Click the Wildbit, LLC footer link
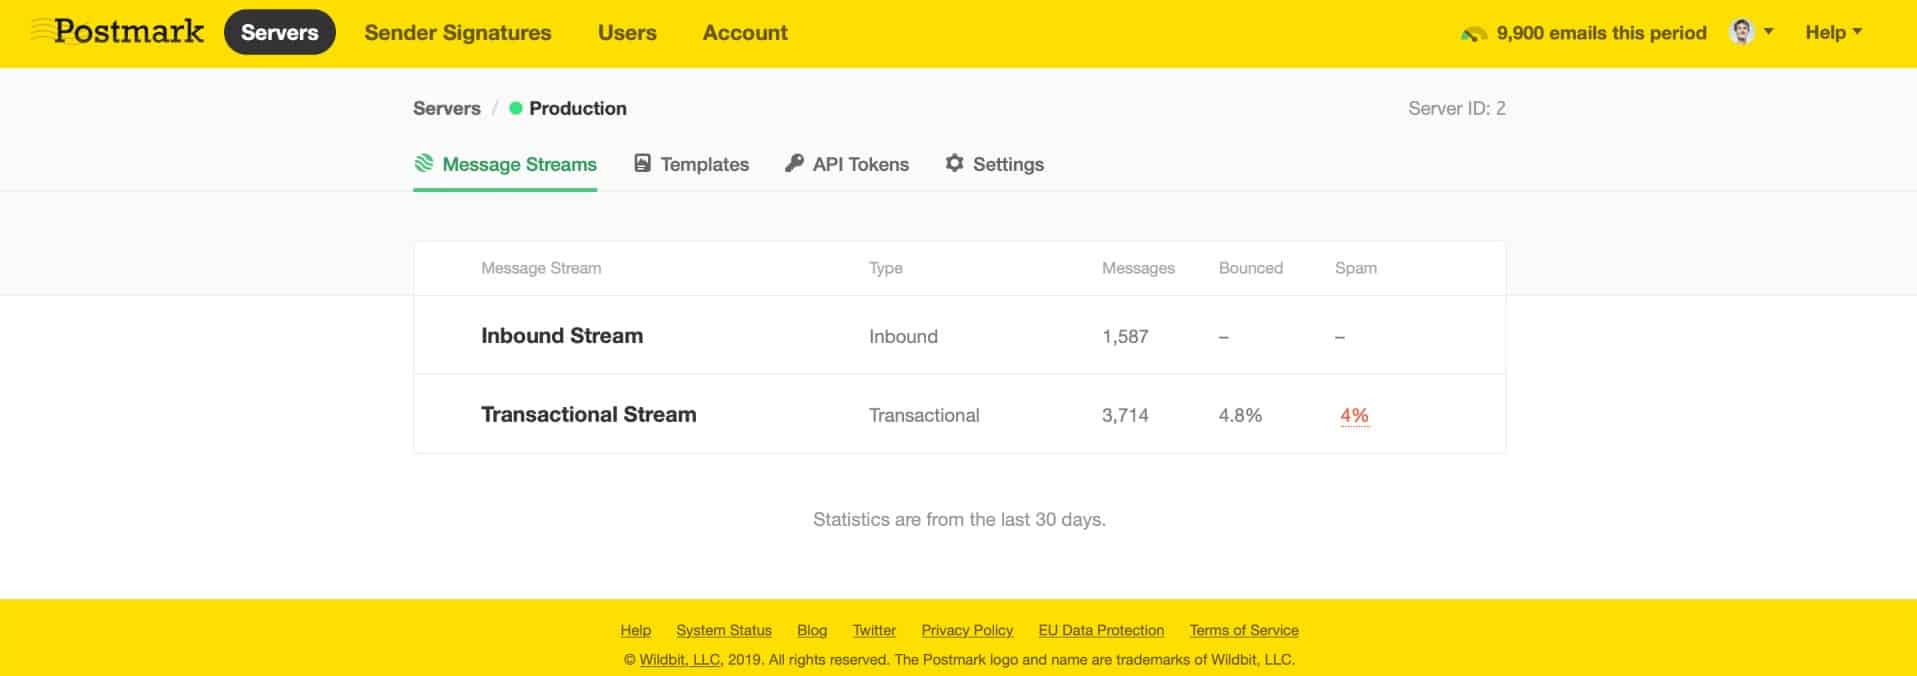 [x=680, y=660]
